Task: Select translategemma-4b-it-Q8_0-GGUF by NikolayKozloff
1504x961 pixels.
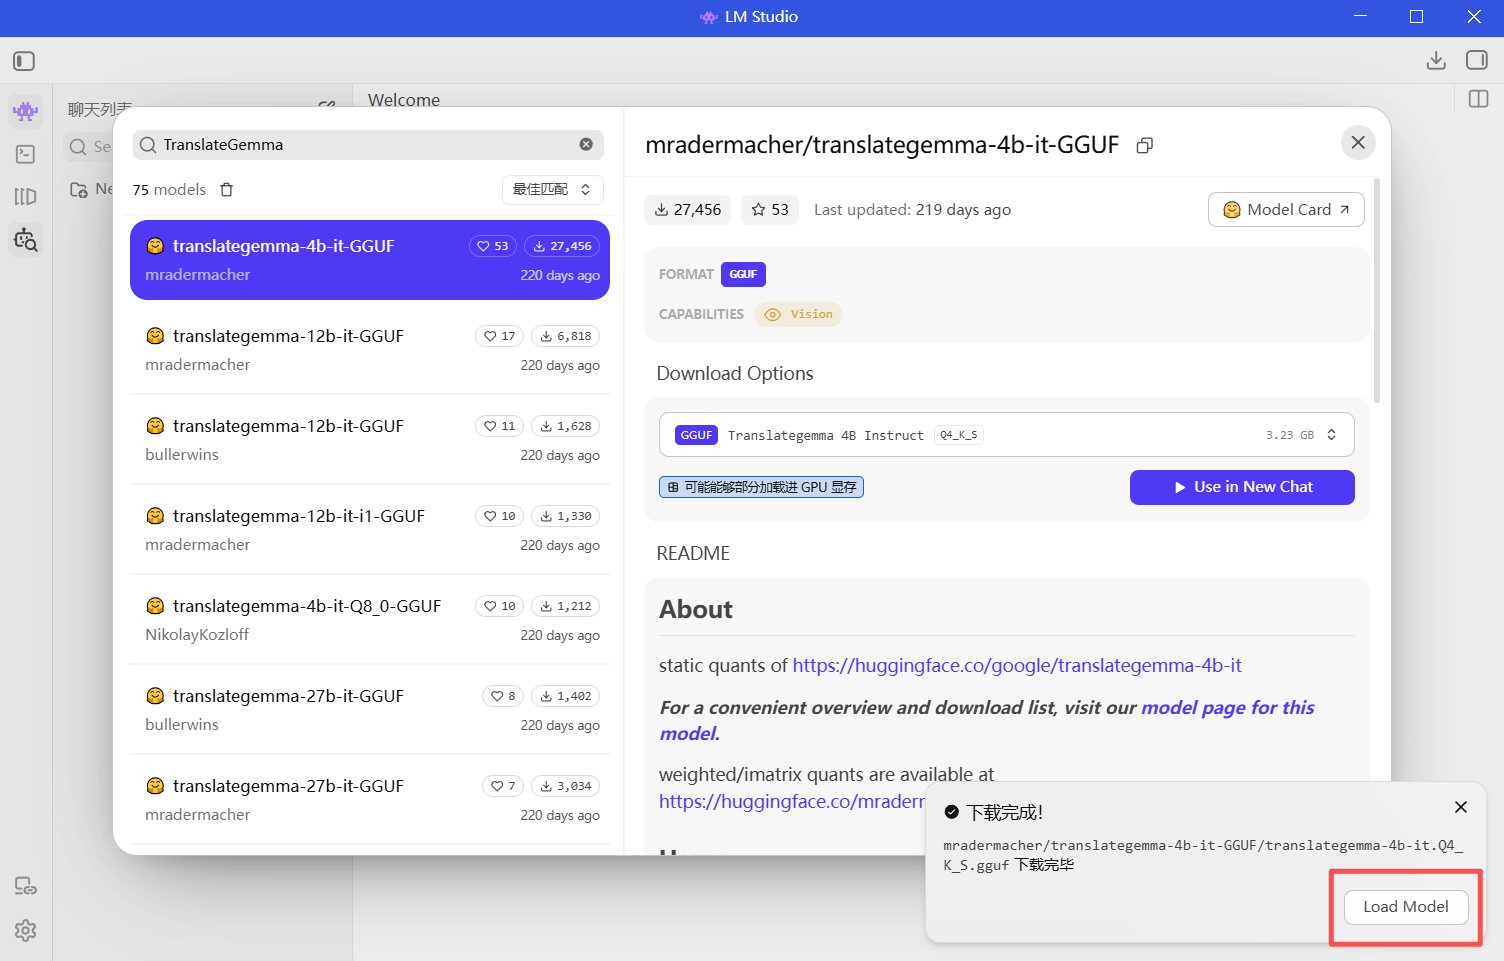Action: pos(370,620)
